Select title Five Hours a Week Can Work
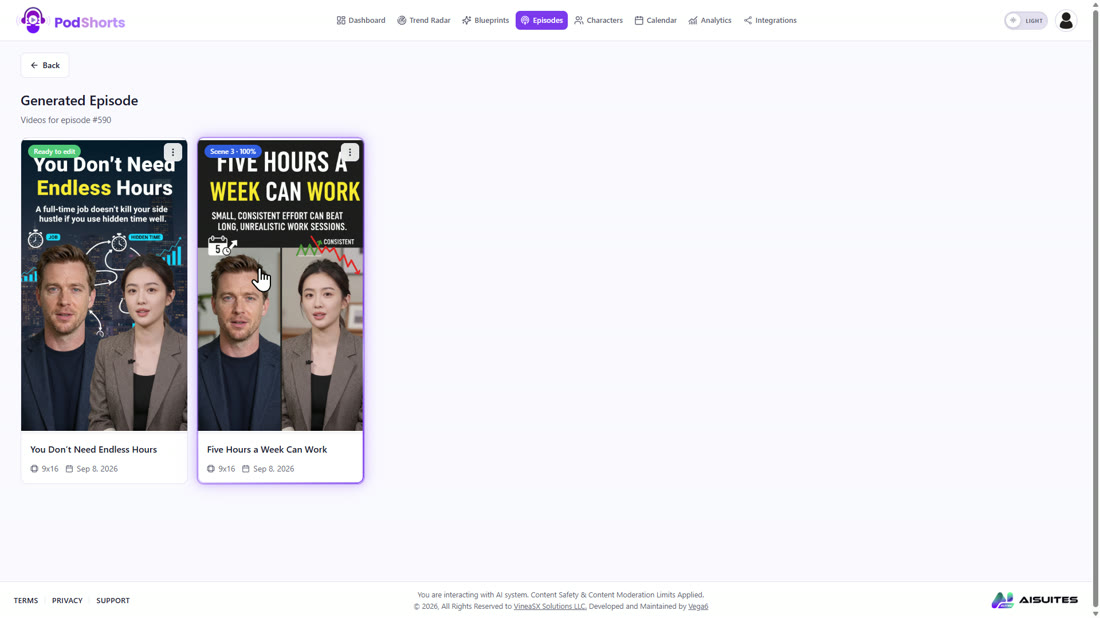 267,450
